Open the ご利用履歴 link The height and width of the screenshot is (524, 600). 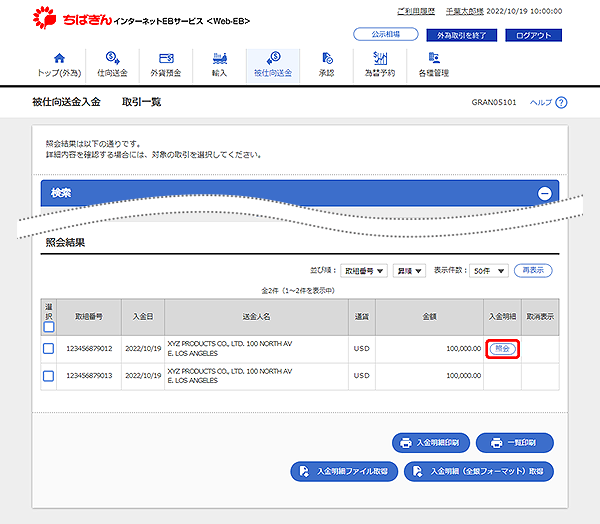[416, 11]
